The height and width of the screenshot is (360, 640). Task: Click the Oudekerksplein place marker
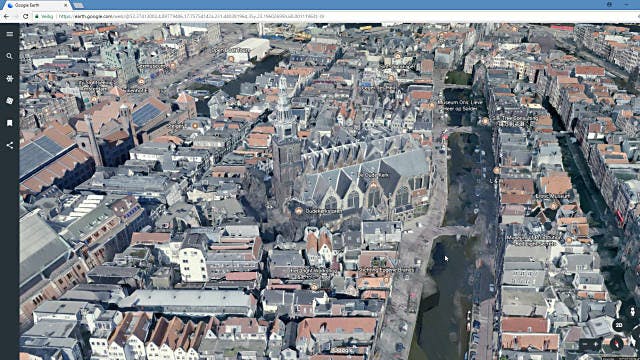(299, 211)
